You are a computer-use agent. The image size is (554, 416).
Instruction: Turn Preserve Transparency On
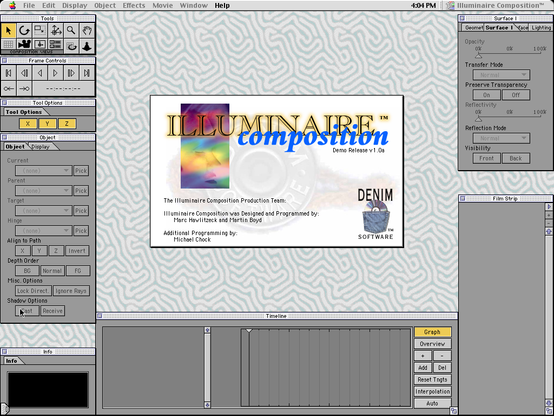pos(487,95)
